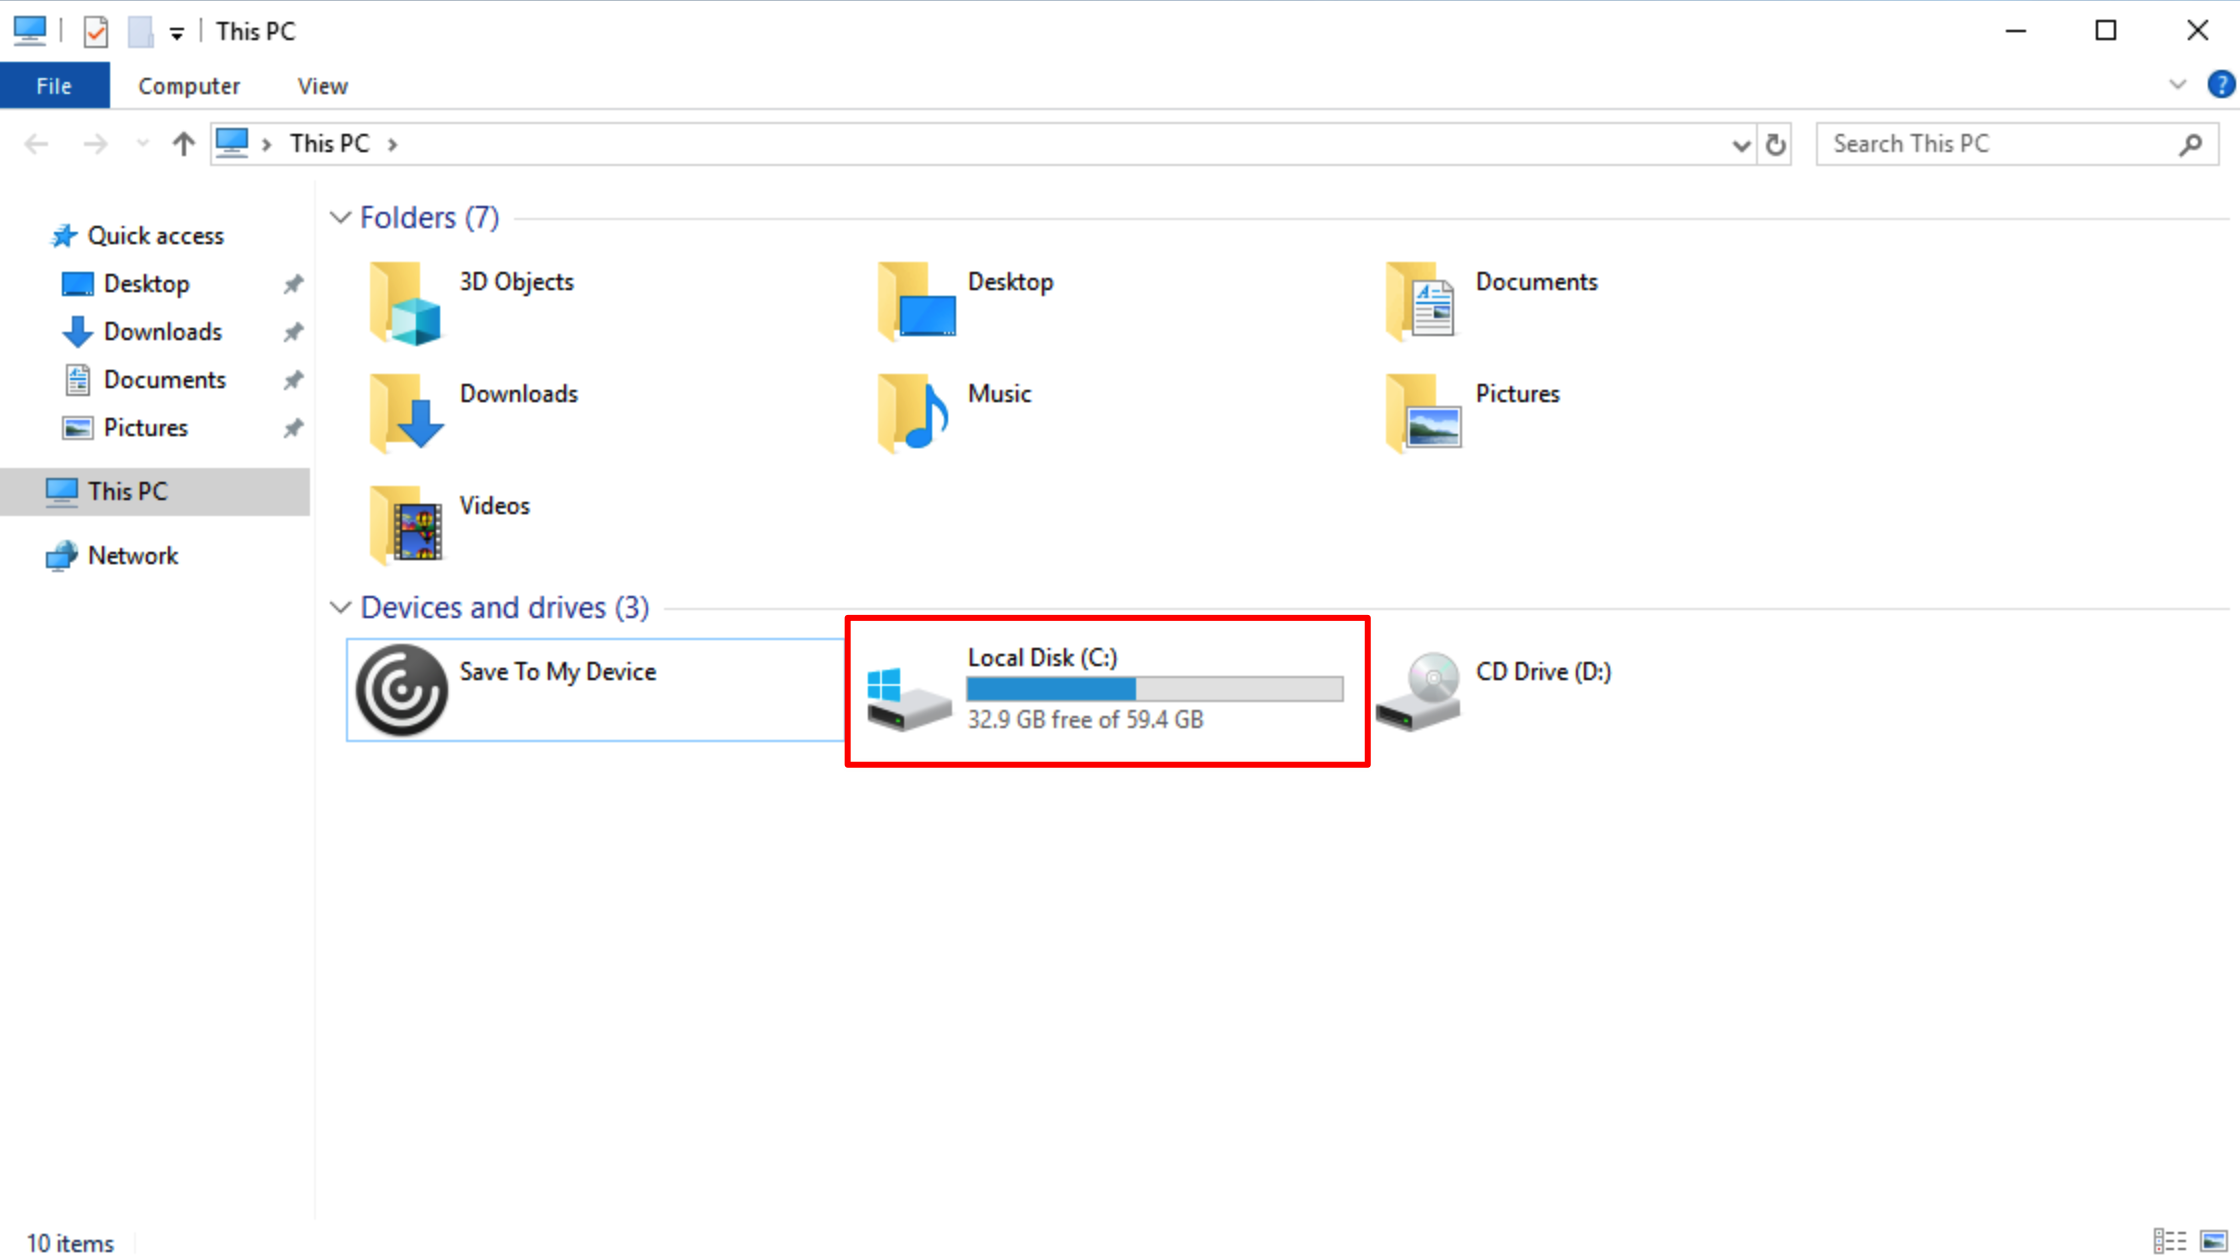Open the Help question mark icon
The image size is (2240, 1260).
(2220, 85)
